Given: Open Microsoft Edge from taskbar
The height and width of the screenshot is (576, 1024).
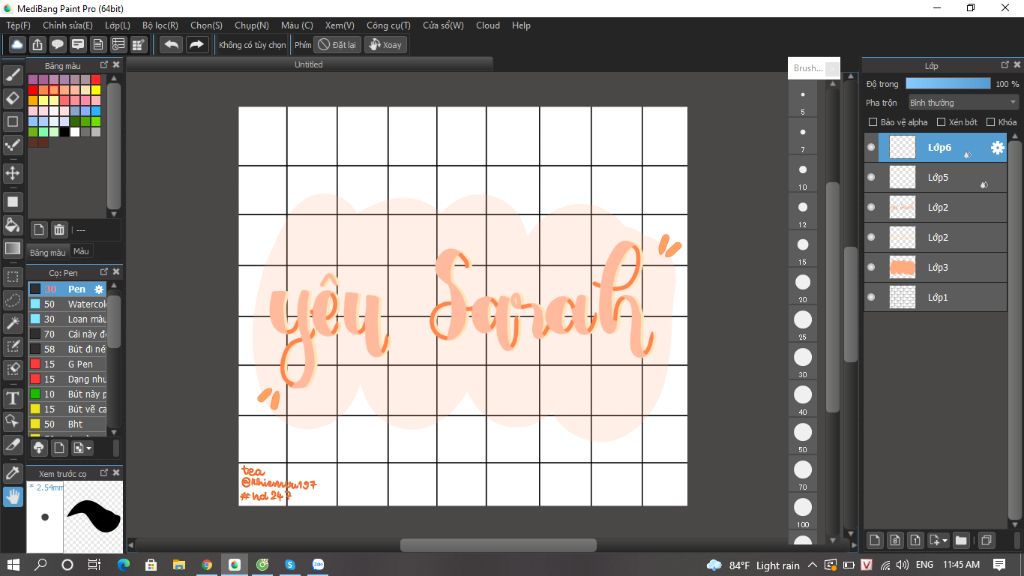Looking at the screenshot, I should (x=123, y=565).
